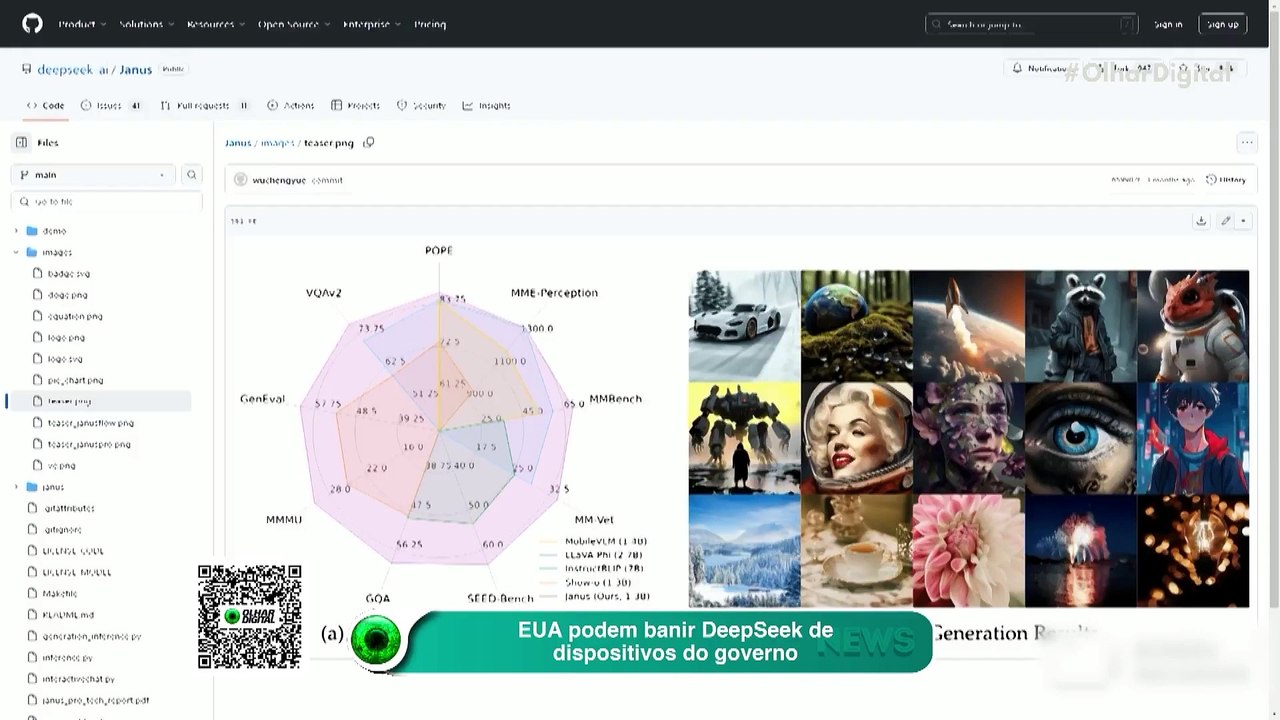The width and height of the screenshot is (1280, 720).
Task: Open generation_inference.py in file tree
Action: (92, 636)
